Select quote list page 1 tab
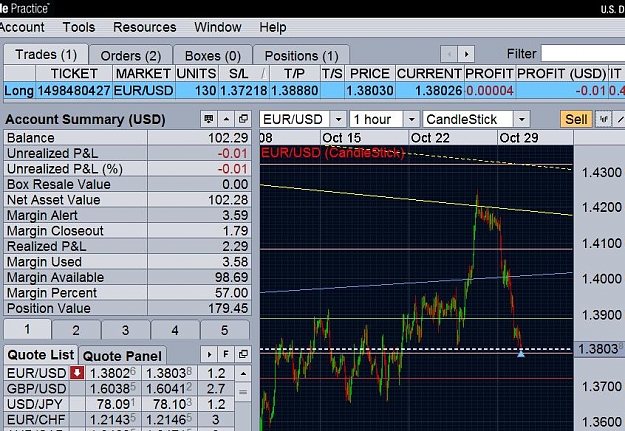Viewport: 625px width, 431px height. tap(27, 330)
